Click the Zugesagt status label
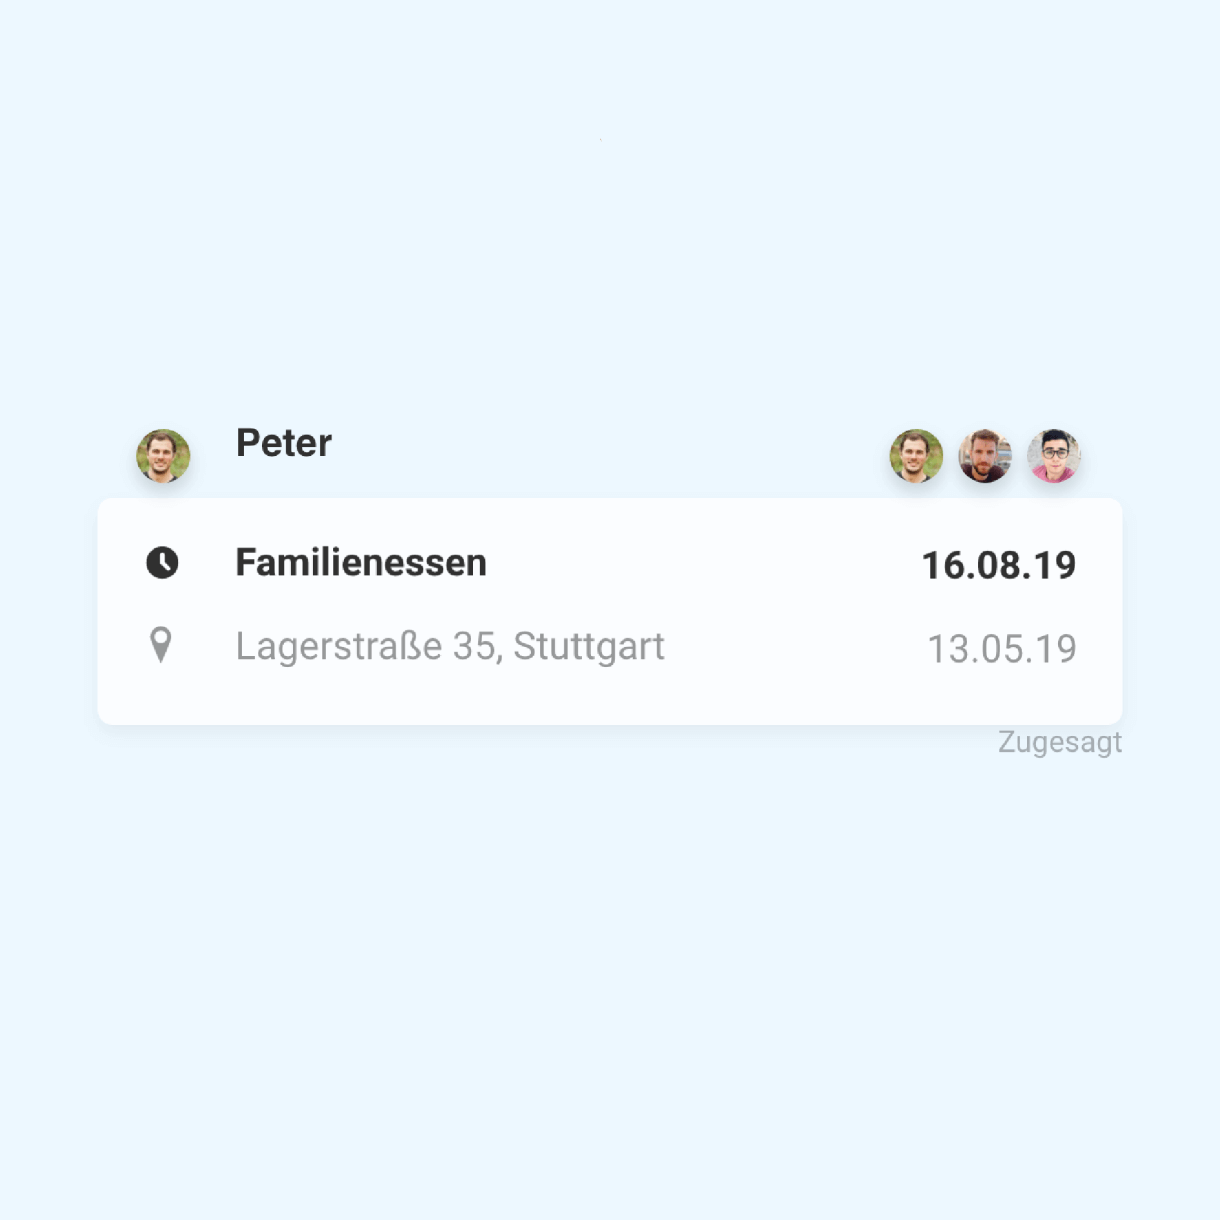This screenshot has height=1220, width=1220. click(x=1060, y=743)
